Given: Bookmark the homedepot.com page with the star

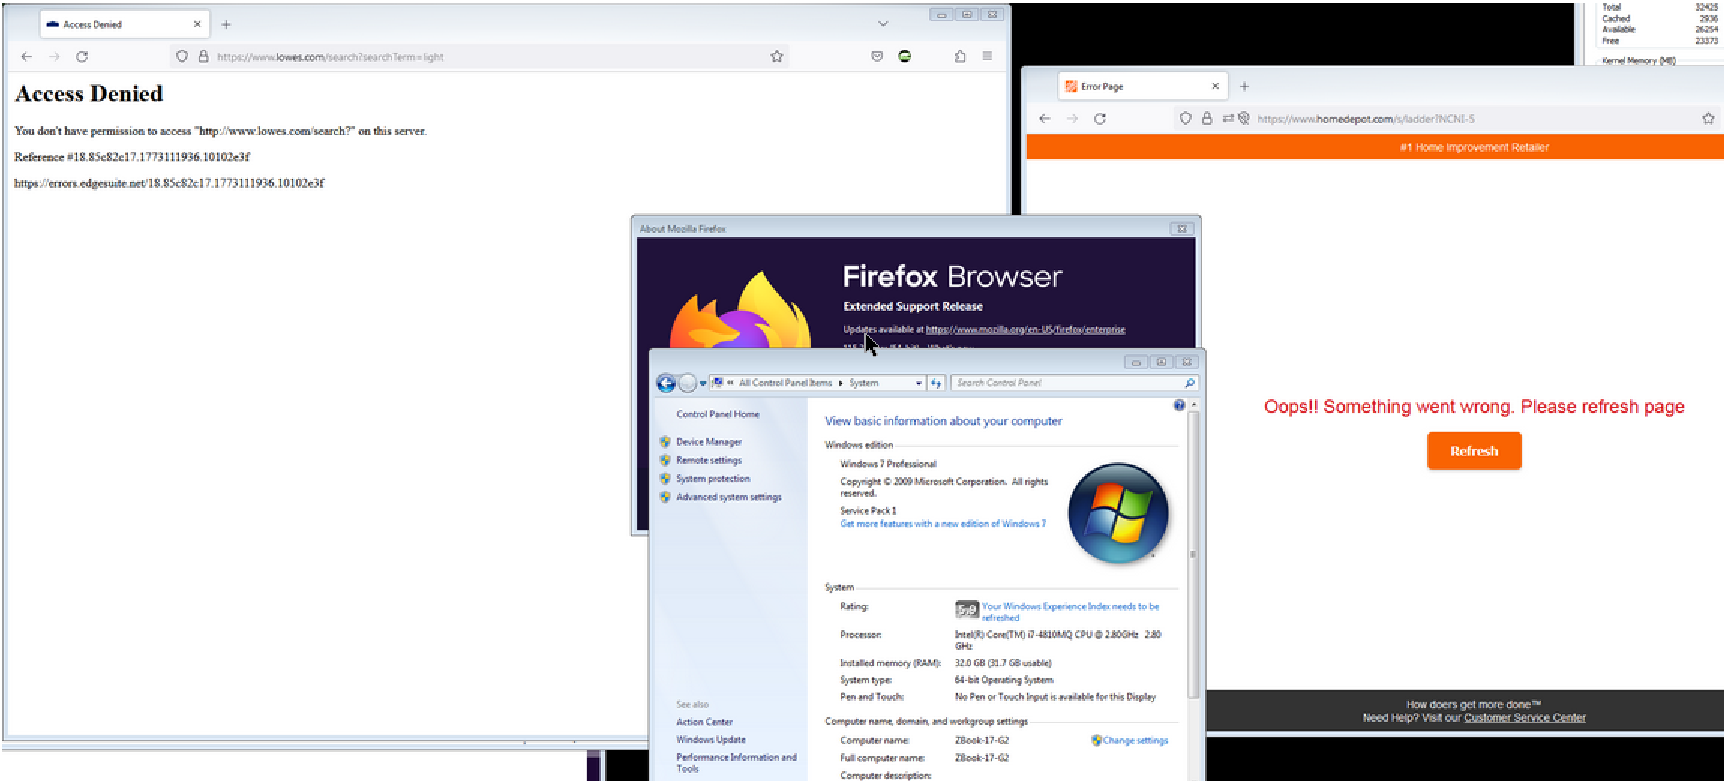Looking at the screenshot, I should [x=1708, y=119].
